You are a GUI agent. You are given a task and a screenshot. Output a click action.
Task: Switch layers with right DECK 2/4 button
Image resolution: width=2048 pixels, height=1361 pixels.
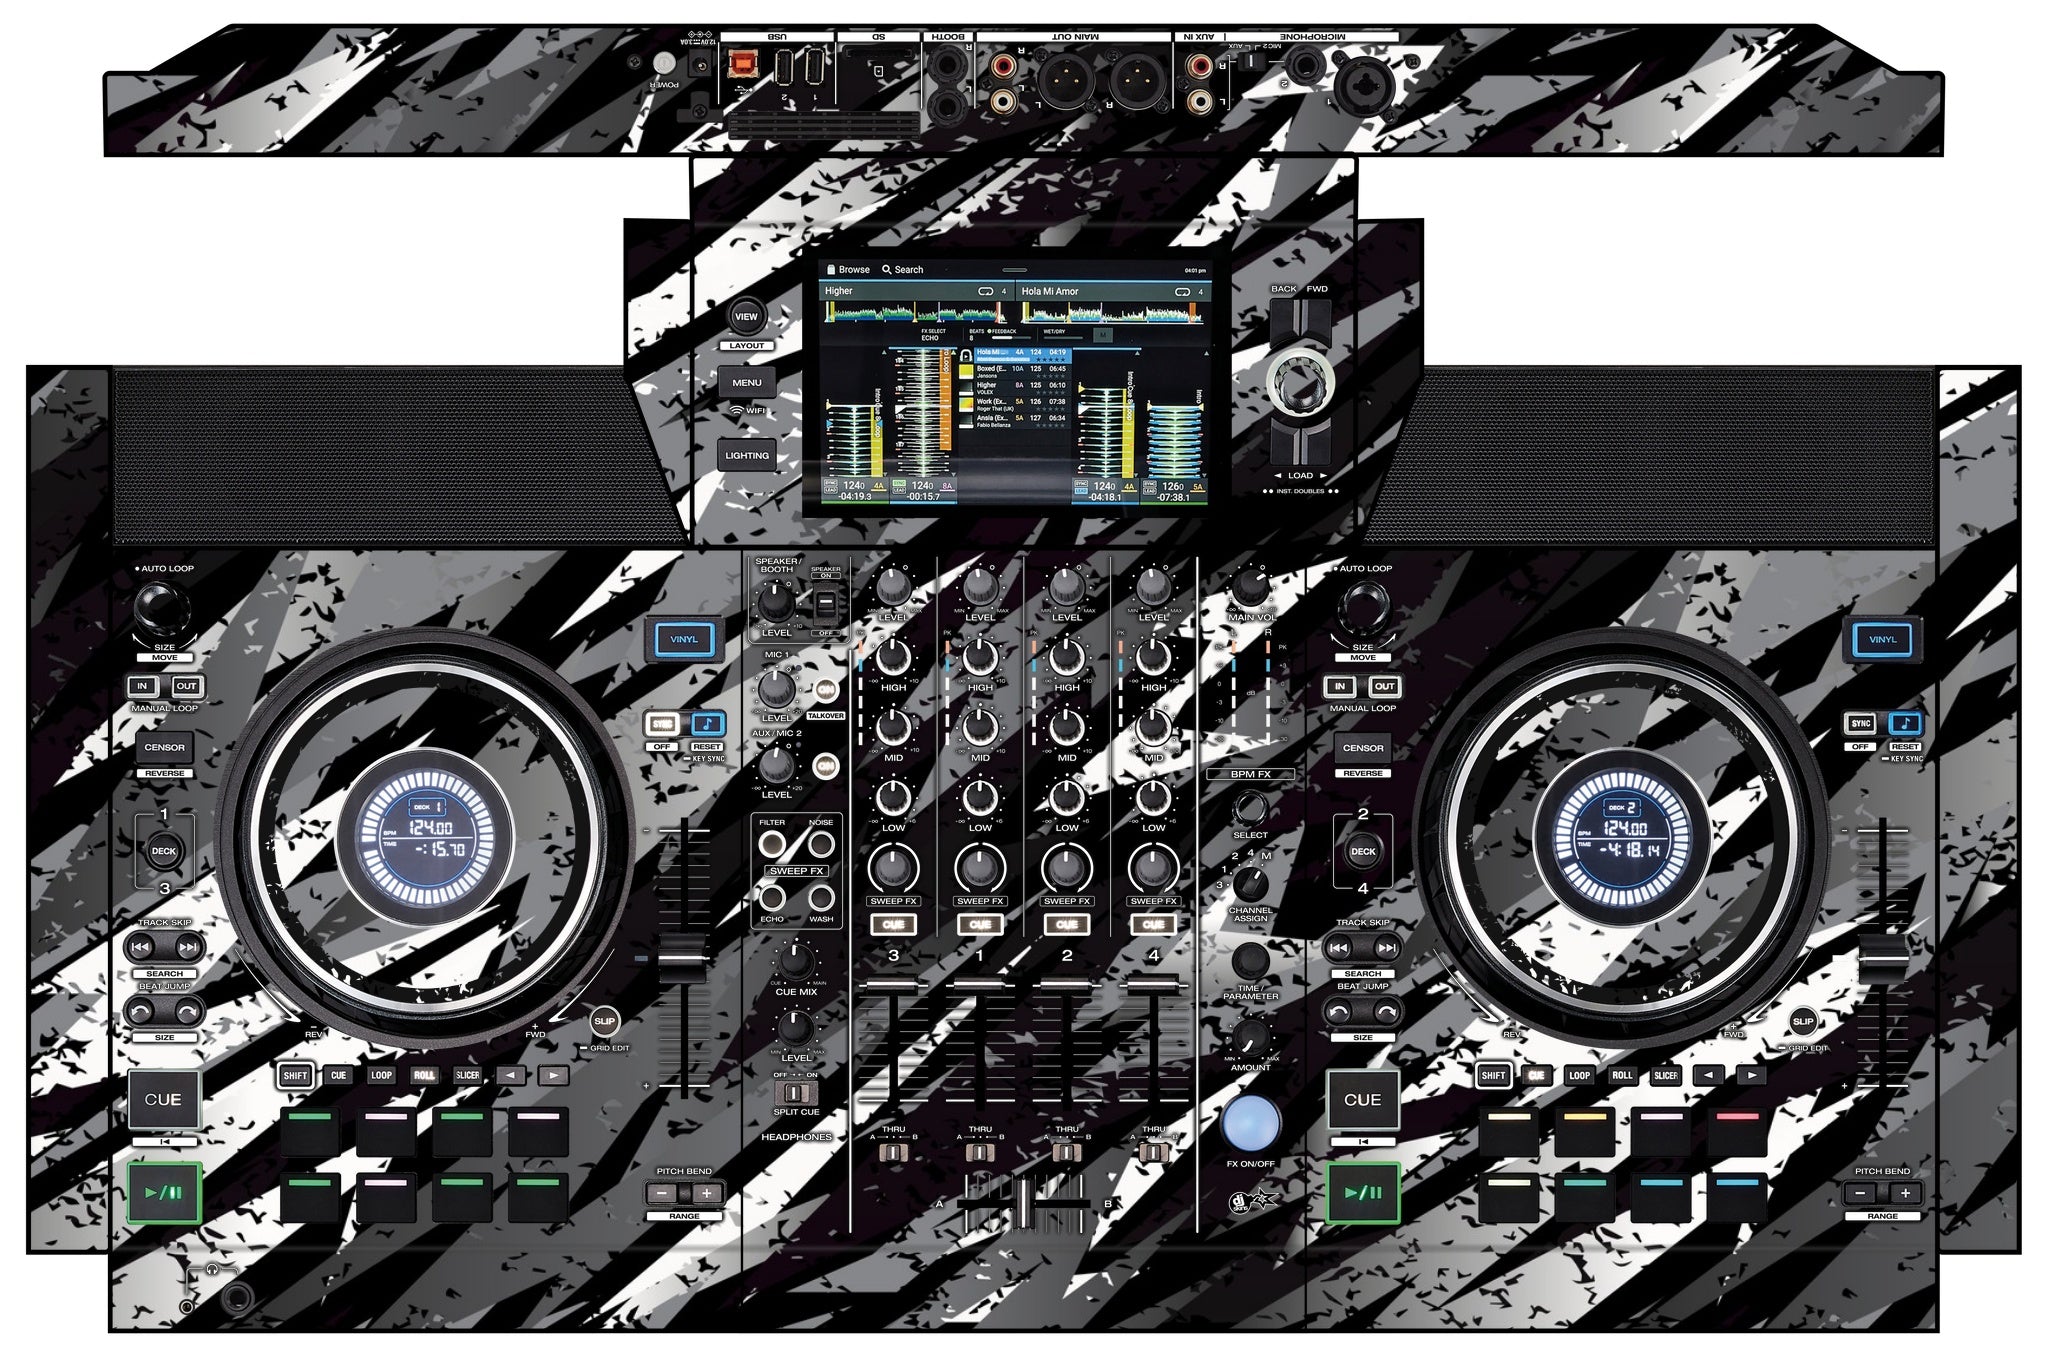[1363, 851]
